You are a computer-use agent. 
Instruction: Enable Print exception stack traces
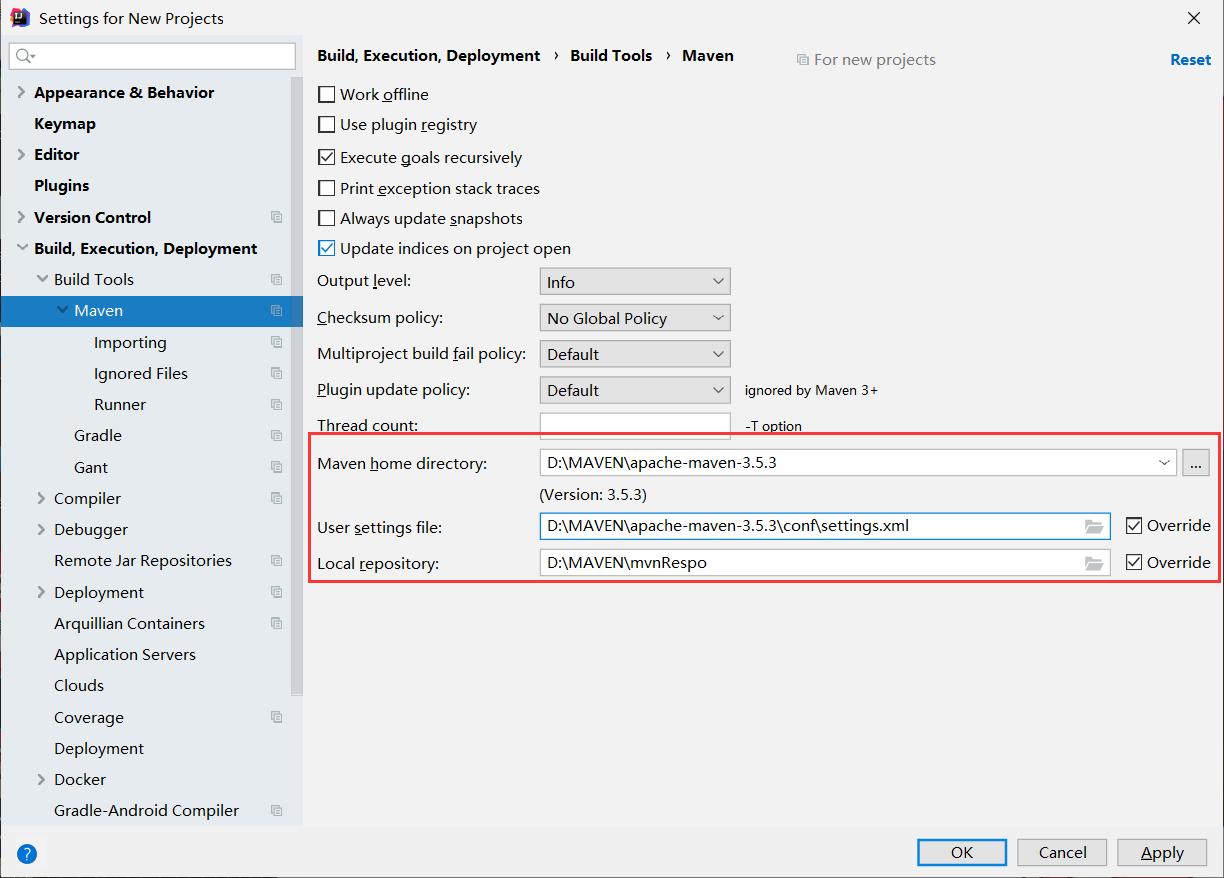click(326, 188)
